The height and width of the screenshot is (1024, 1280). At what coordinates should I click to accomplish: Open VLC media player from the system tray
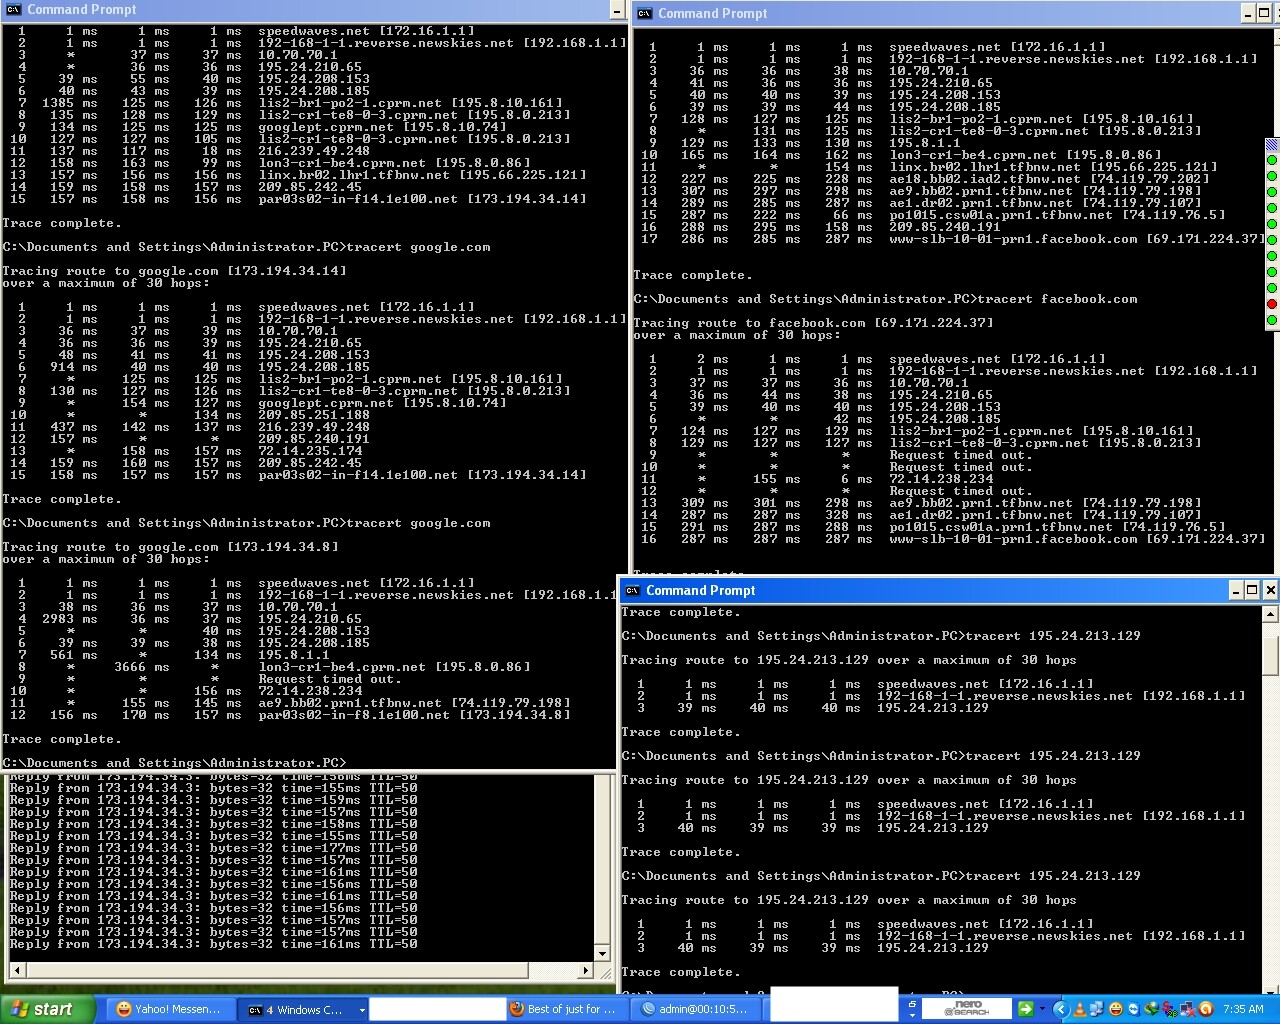1079,1009
